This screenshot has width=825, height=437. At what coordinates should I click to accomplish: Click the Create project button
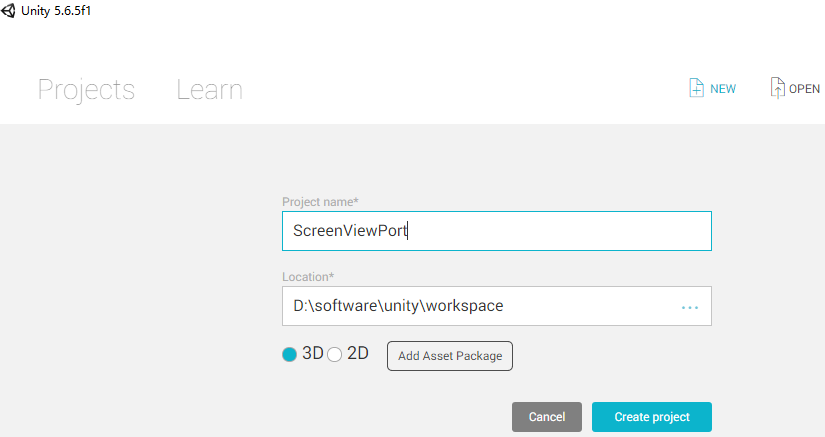(x=652, y=417)
